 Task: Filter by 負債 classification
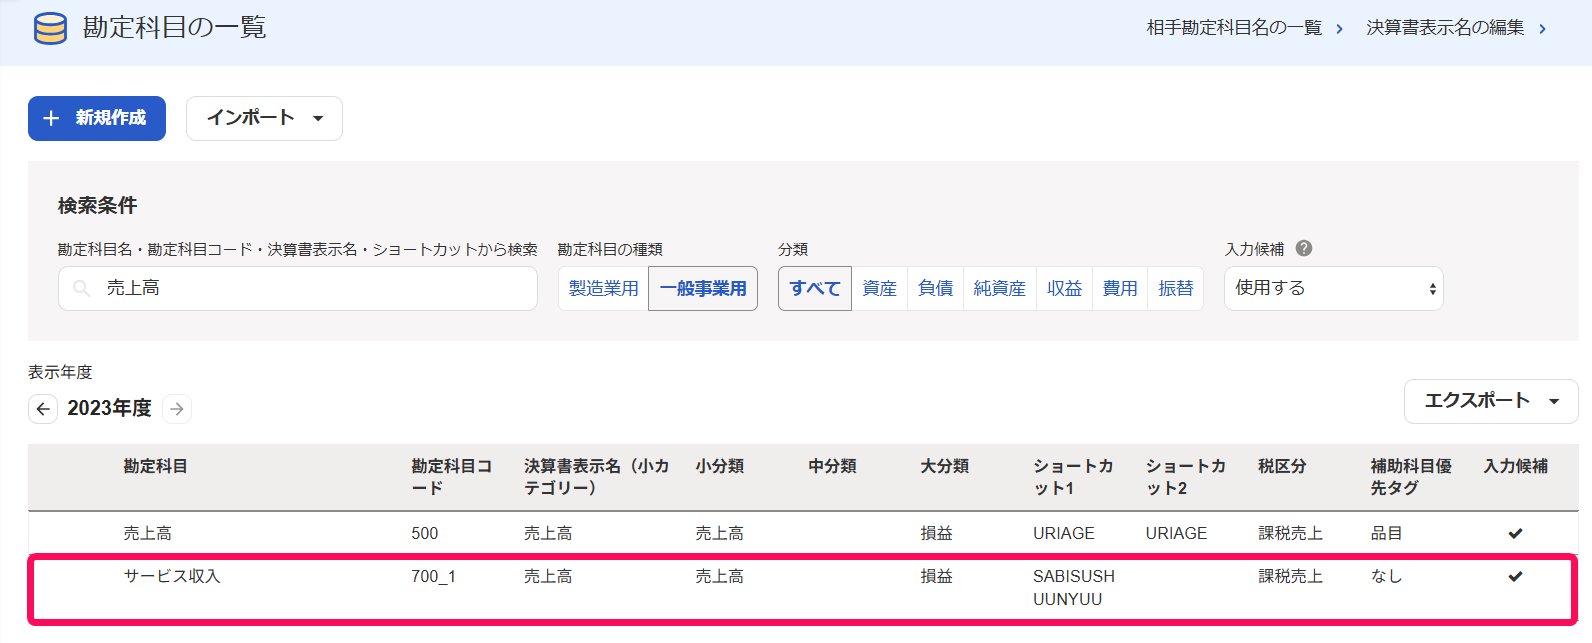936,288
